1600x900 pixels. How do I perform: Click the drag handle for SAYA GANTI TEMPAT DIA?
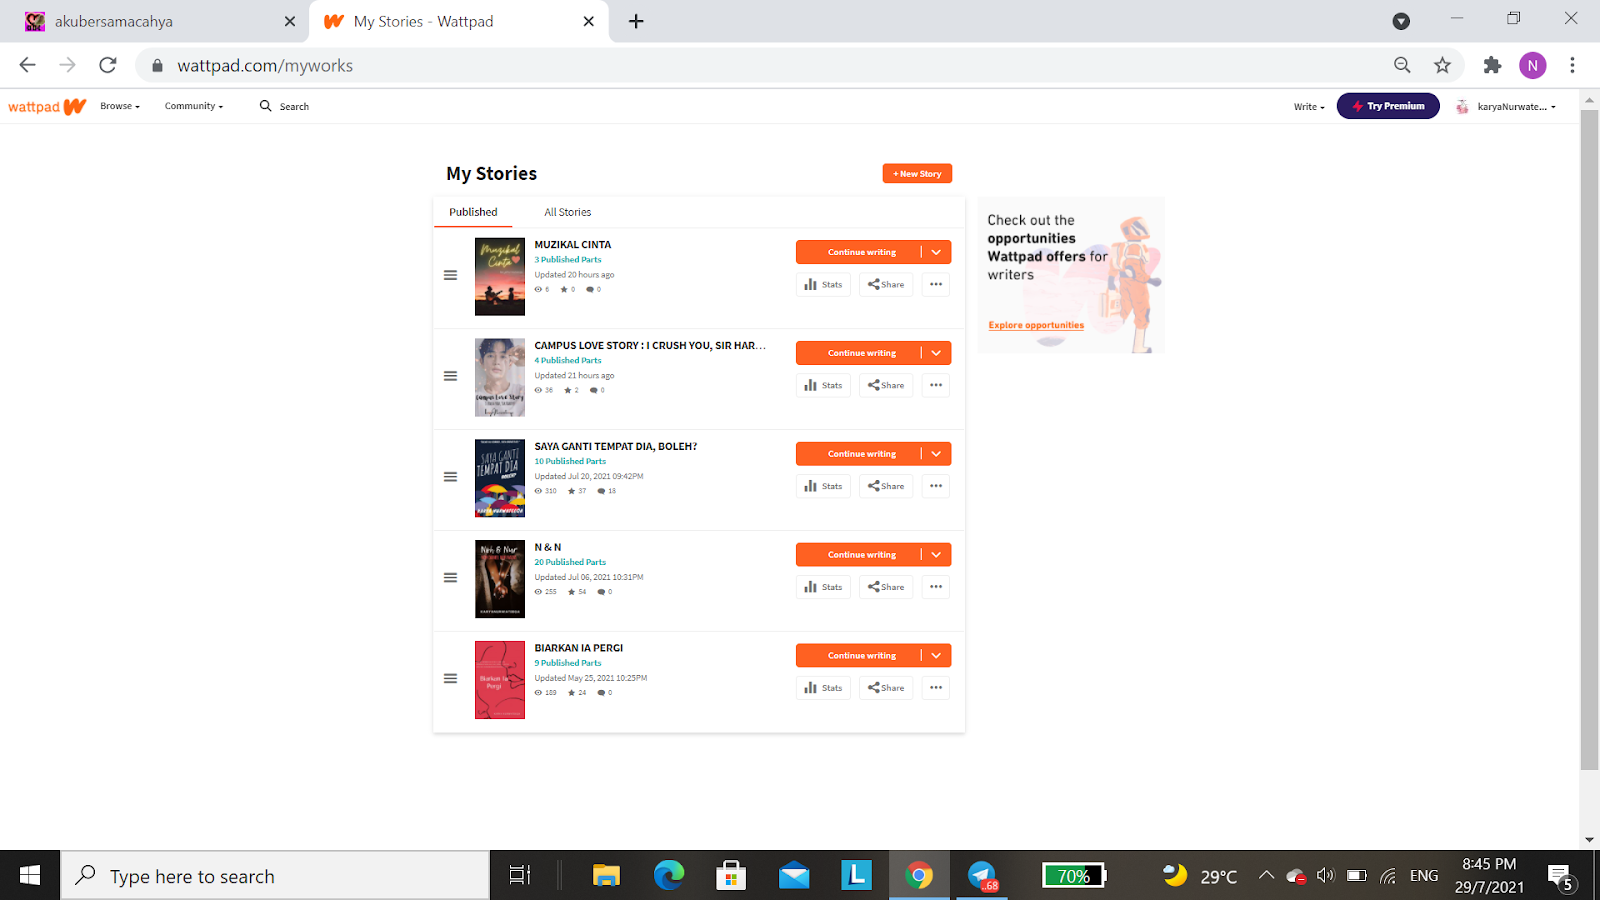[x=450, y=477]
